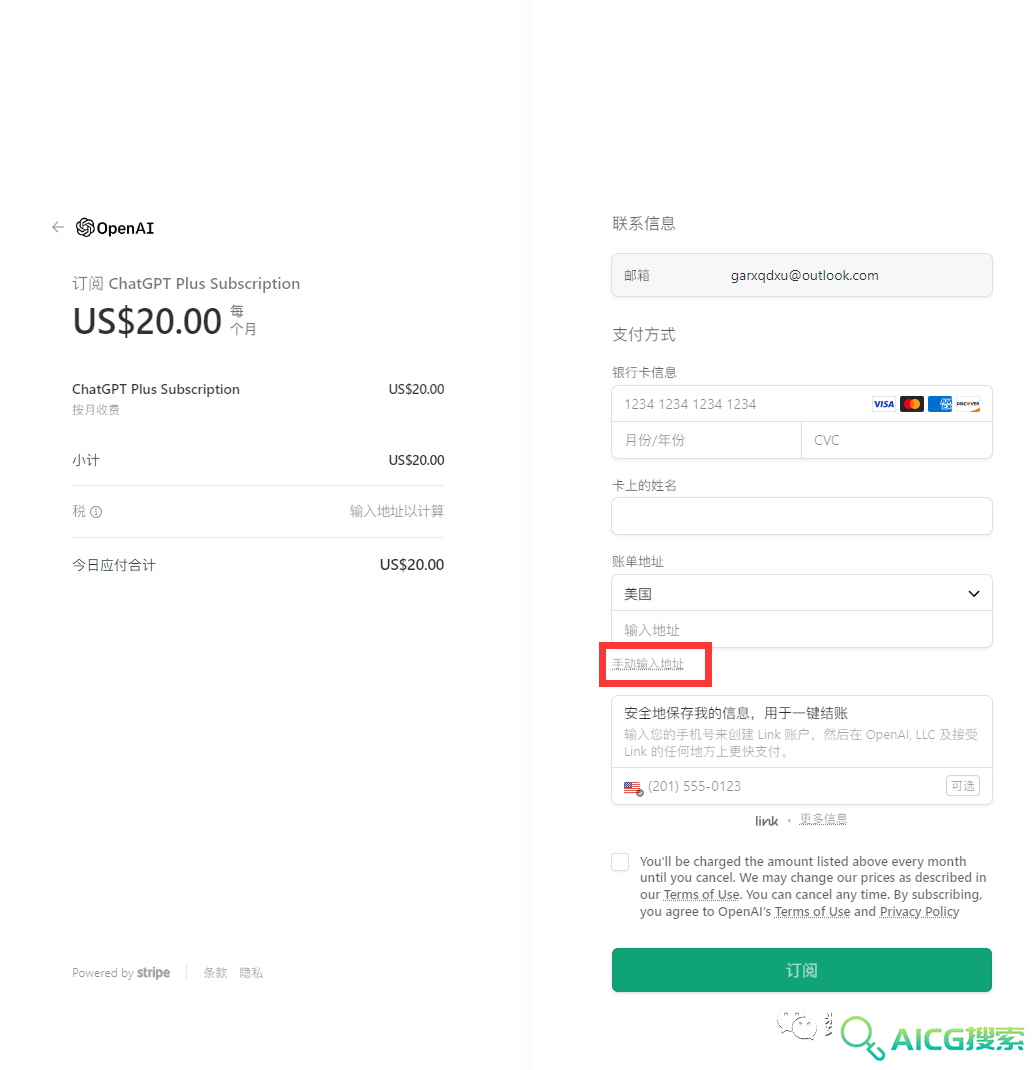Click the tax info icon
Image resolution: width=1032 pixels, height=1070 pixels.
pyautogui.click(x=96, y=512)
